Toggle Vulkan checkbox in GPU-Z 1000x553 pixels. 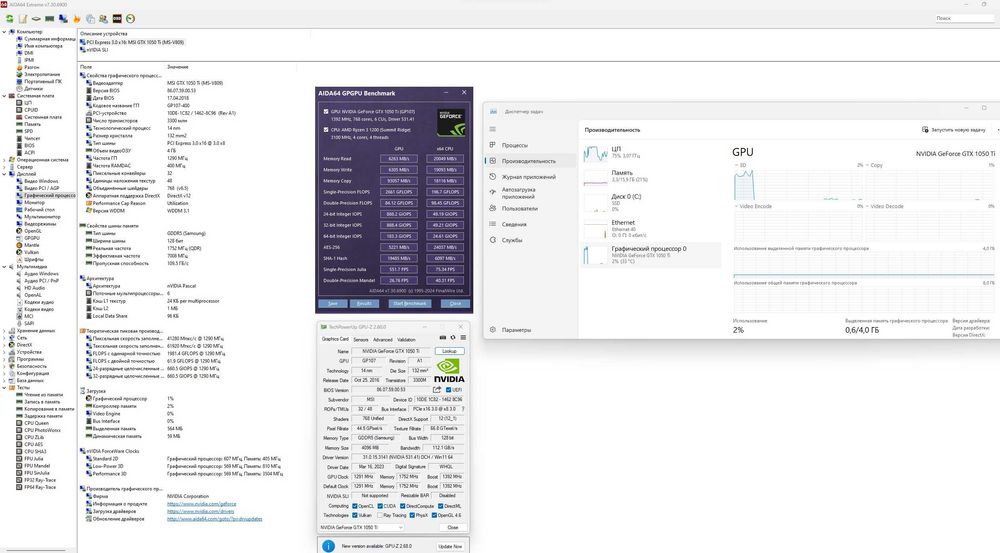(355, 515)
